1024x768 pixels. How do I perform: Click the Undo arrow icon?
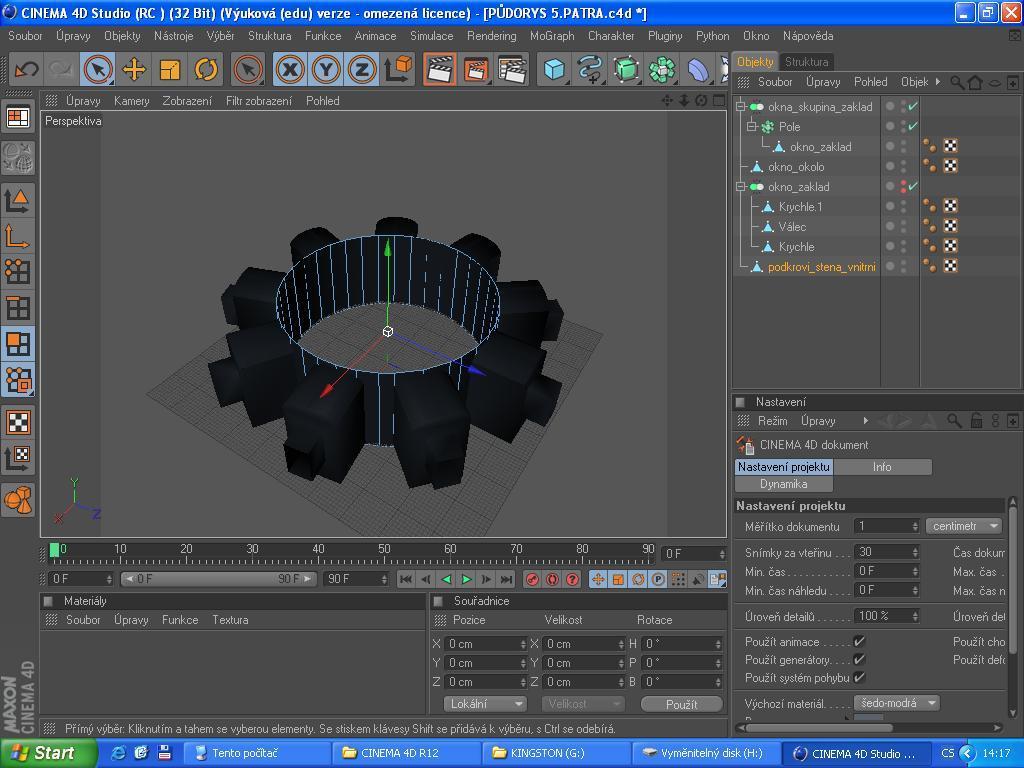tap(27, 69)
